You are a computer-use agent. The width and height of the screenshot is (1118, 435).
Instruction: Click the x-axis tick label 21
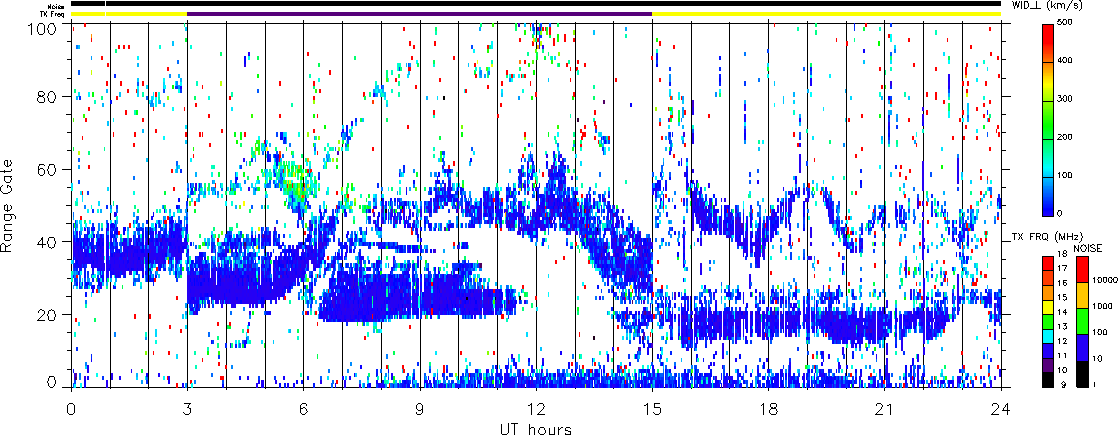[x=884, y=408]
